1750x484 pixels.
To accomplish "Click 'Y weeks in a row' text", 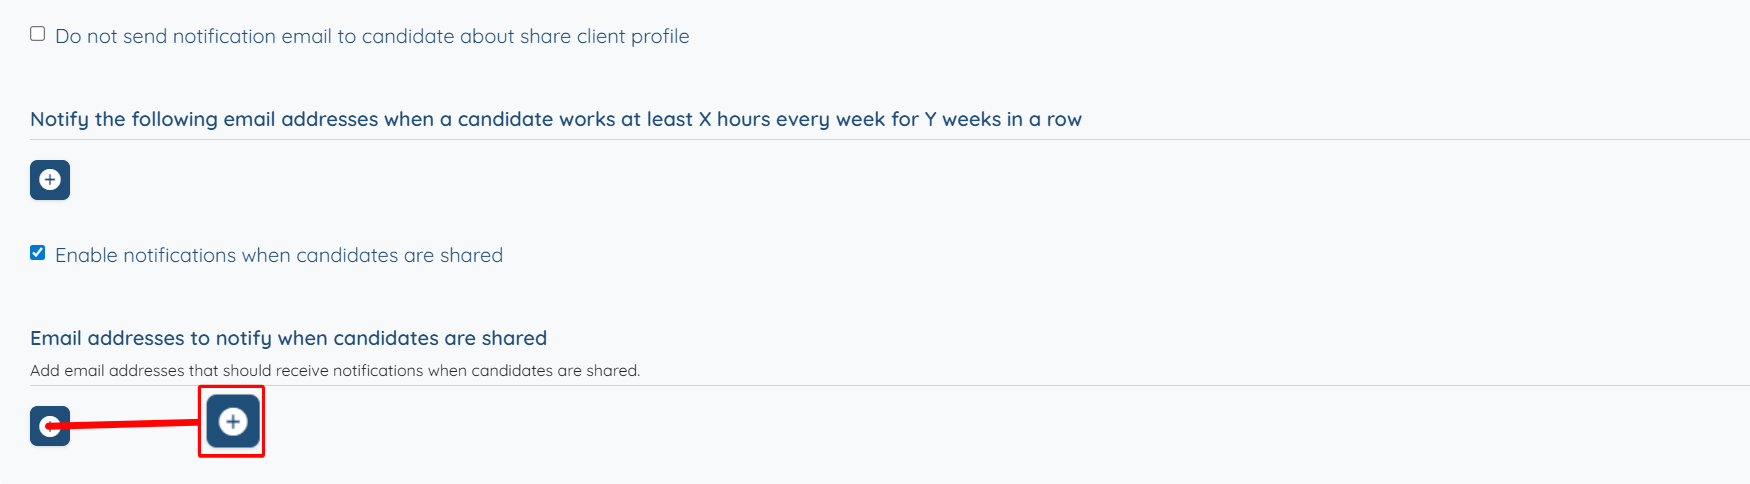I will tap(1002, 120).
